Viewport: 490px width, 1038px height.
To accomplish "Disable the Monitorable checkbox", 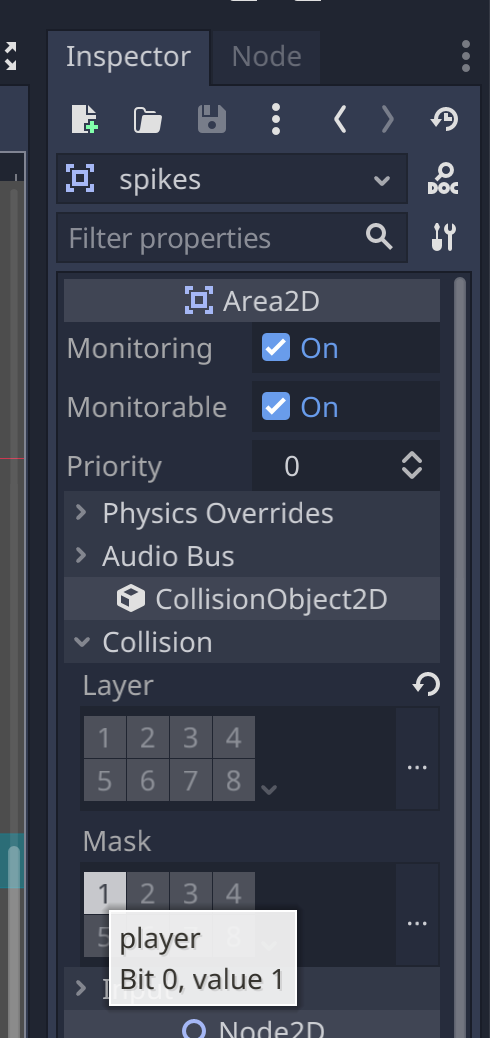I will [275, 406].
